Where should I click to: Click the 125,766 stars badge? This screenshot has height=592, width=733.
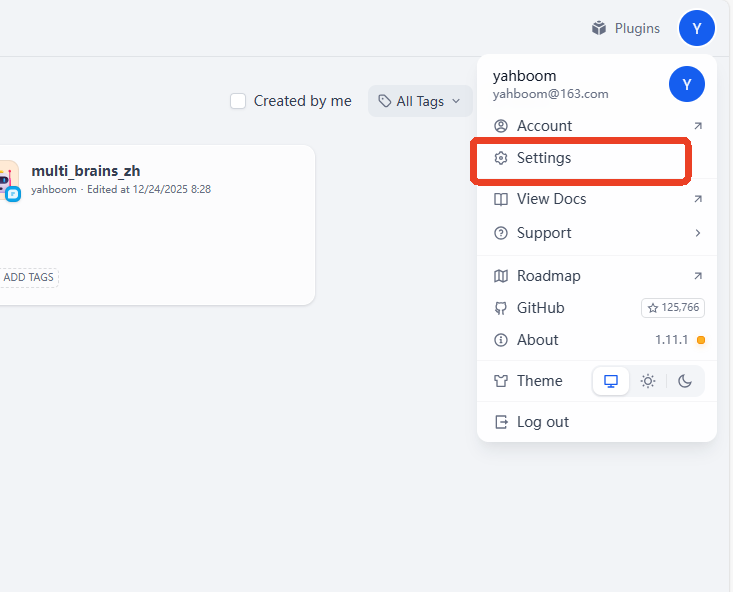coord(673,308)
